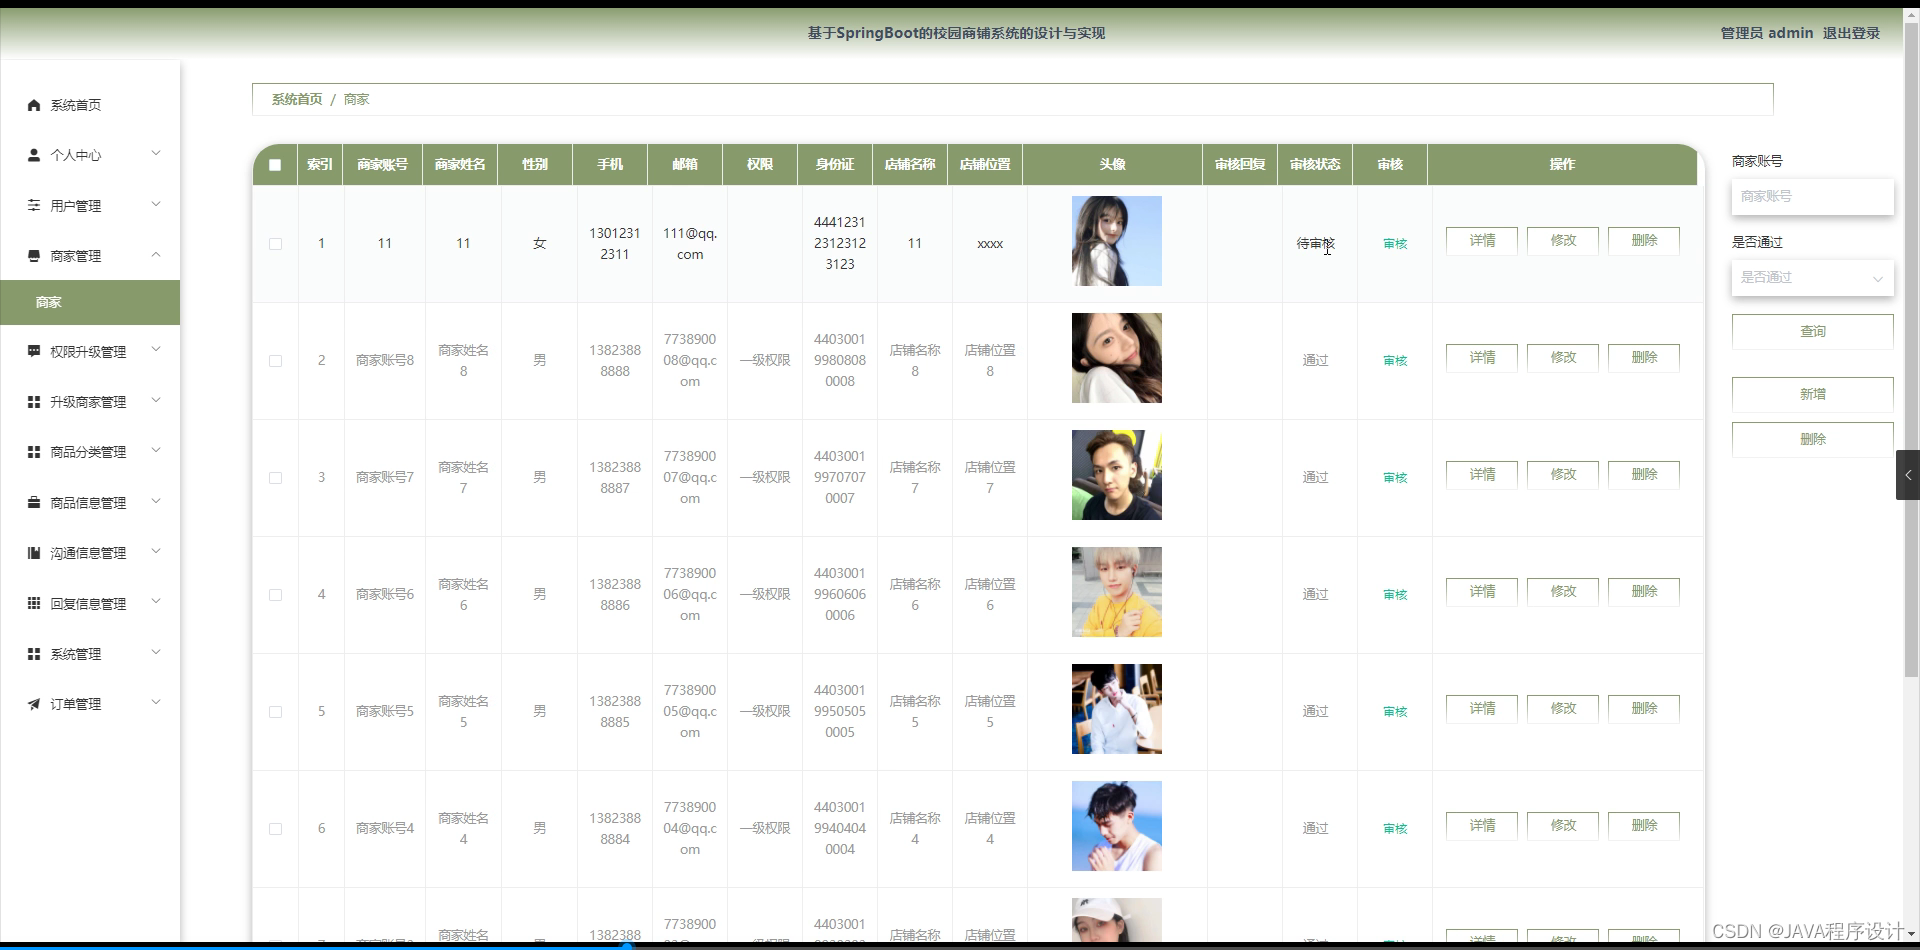Open 订单管理 sidebar menu
The width and height of the screenshot is (1920, 950).
[90, 704]
